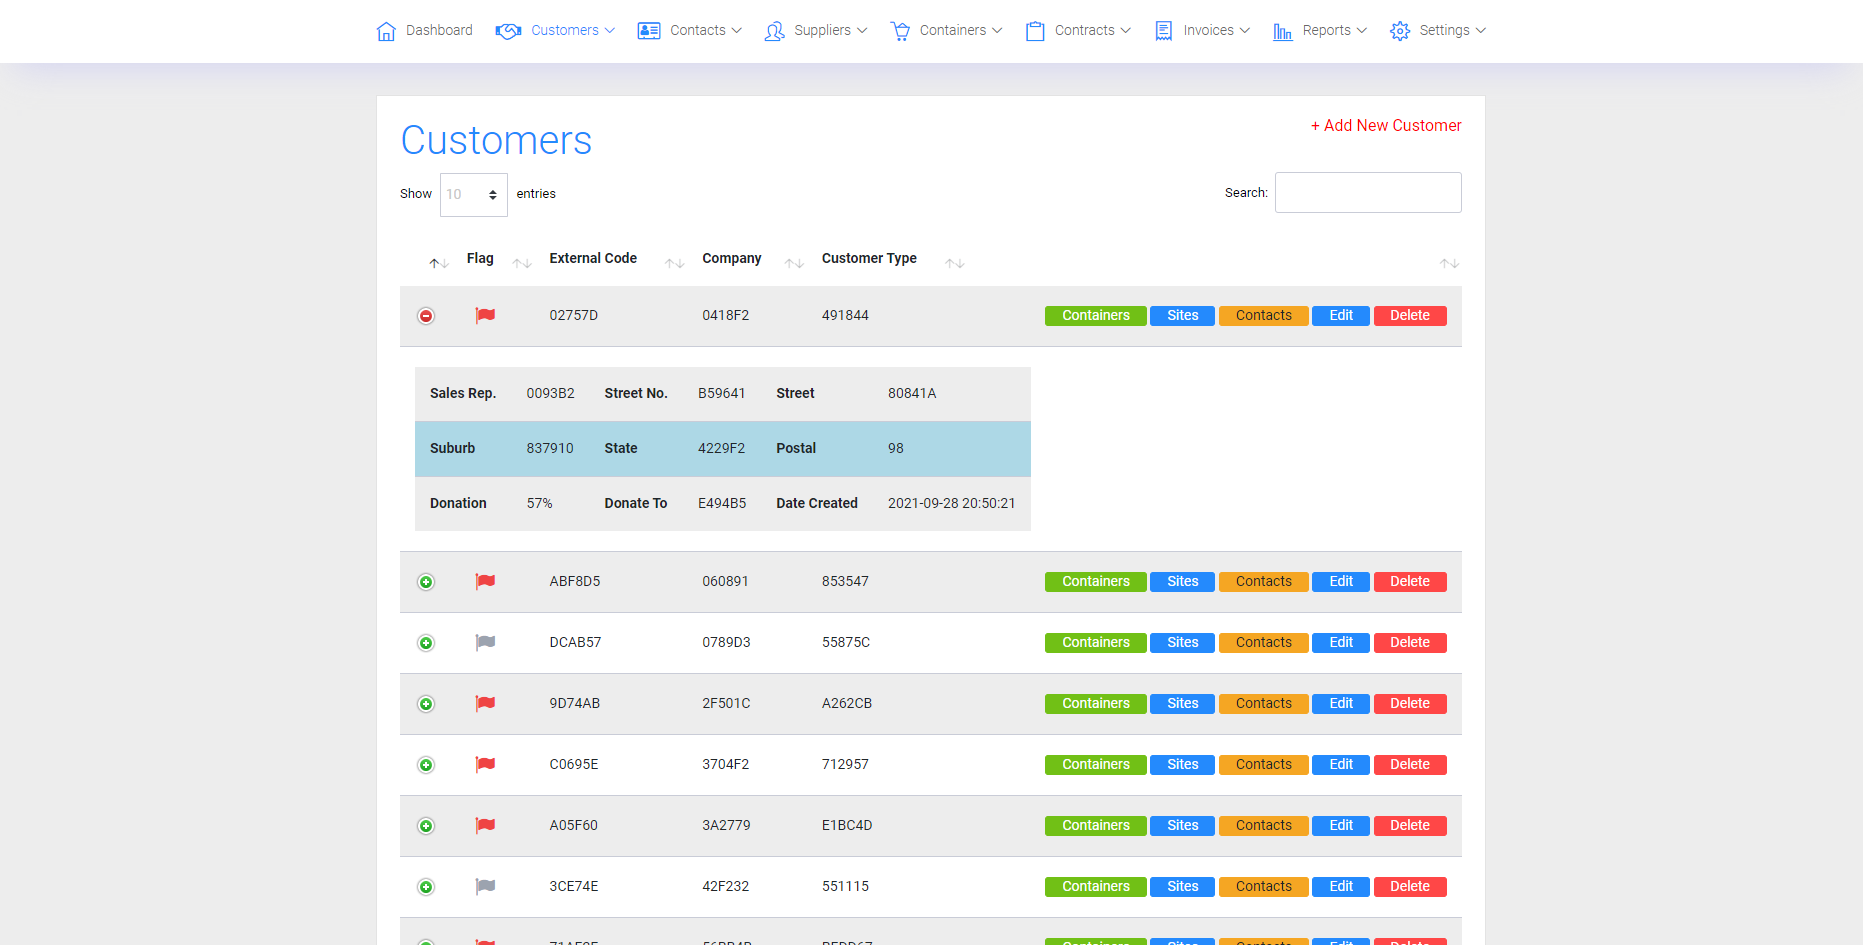Open Containers for customer C0695E

[x=1095, y=765]
